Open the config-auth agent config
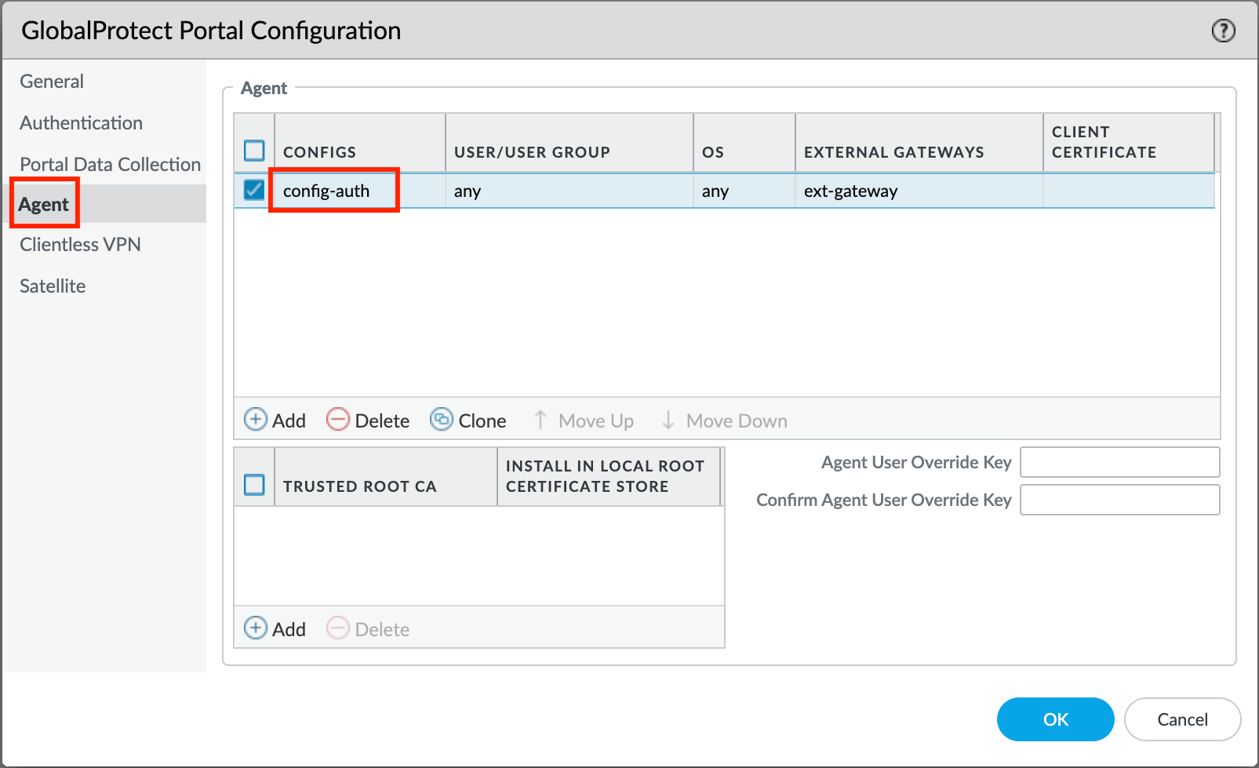Screen dimensions: 1259x768 click(326, 190)
